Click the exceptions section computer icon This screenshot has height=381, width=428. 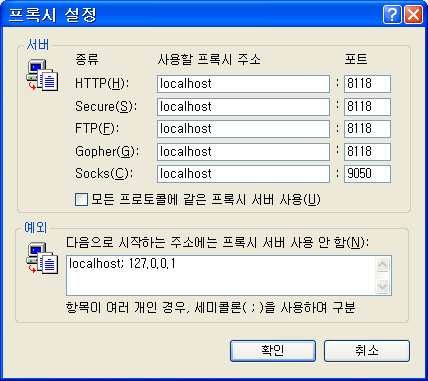tap(42, 258)
